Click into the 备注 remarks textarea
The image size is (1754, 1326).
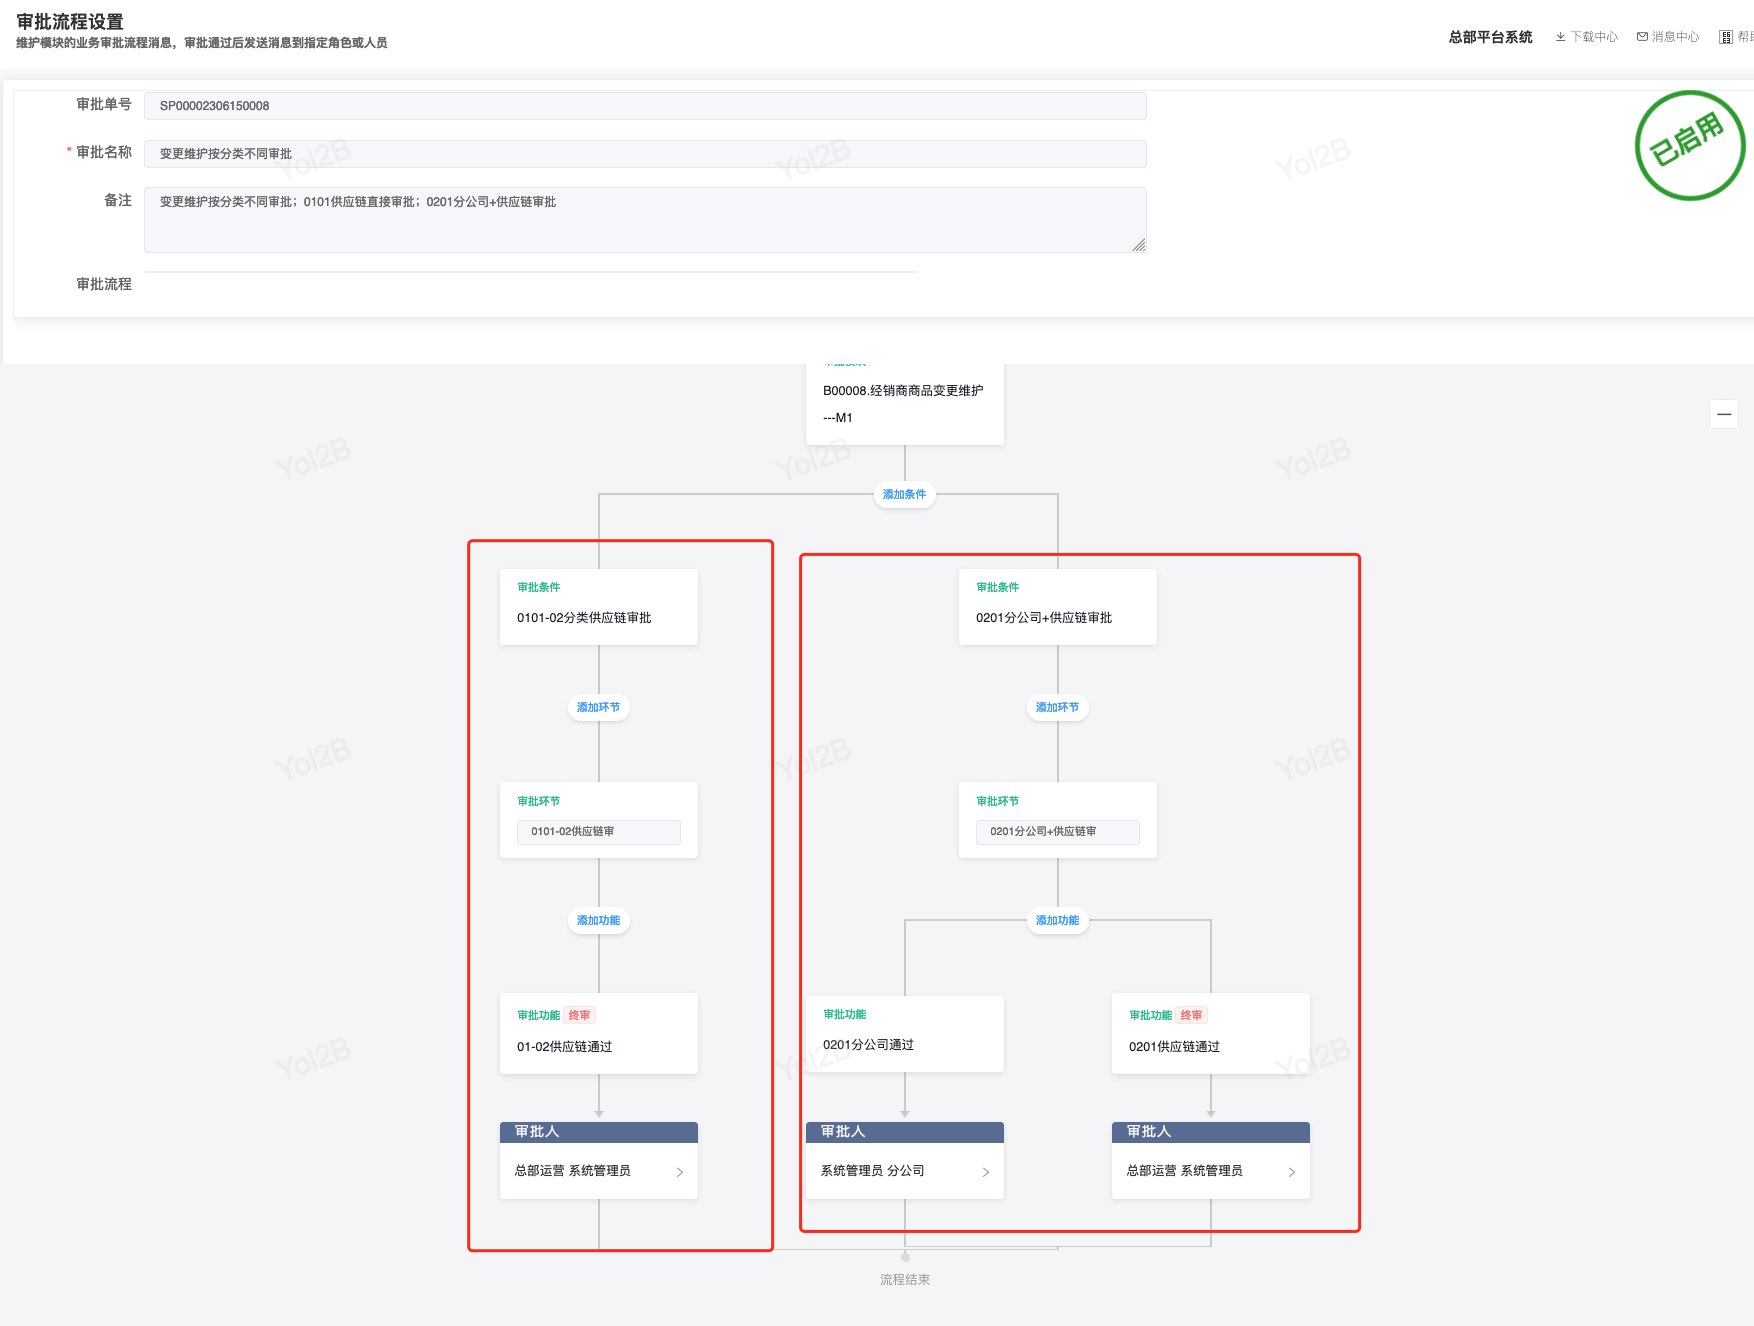tap(645, 220)
